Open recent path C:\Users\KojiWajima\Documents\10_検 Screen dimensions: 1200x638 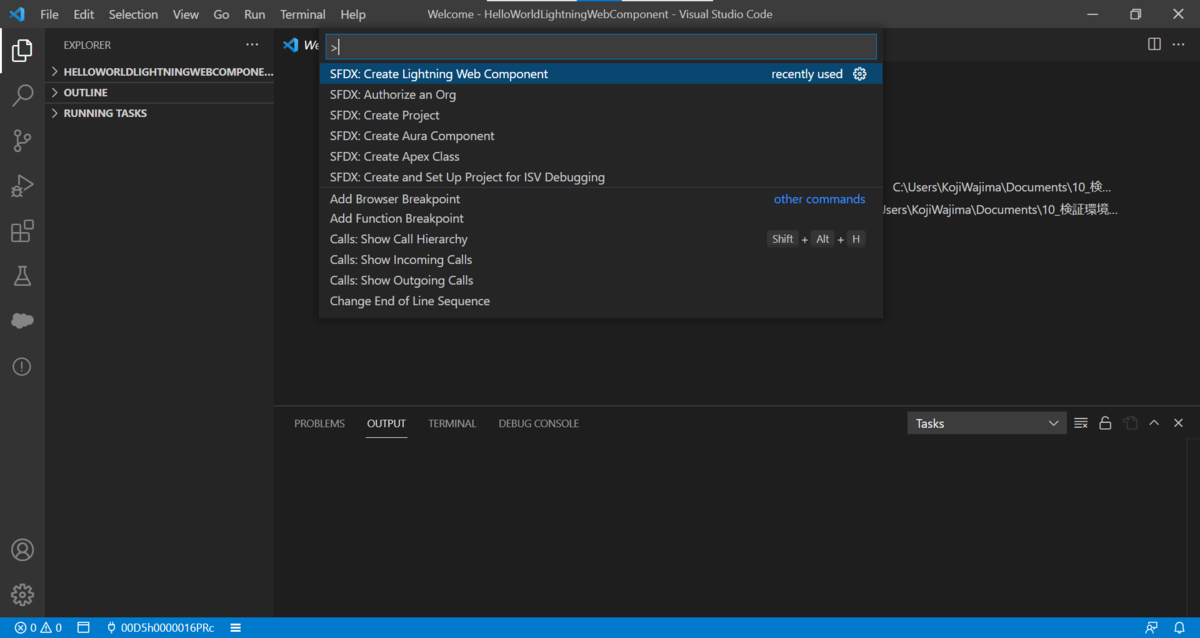[x=1002, y=187]
